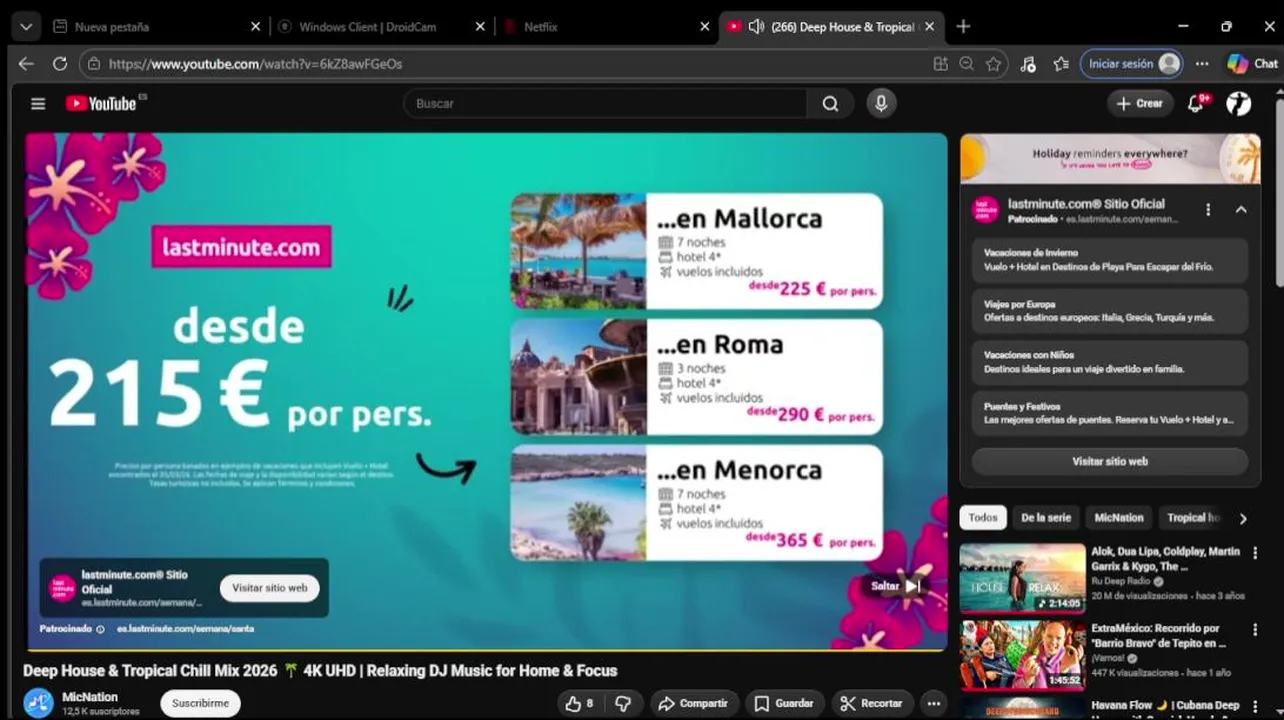Click Visitar sitio web in side panel
1284x720 pixels.
1110,461
